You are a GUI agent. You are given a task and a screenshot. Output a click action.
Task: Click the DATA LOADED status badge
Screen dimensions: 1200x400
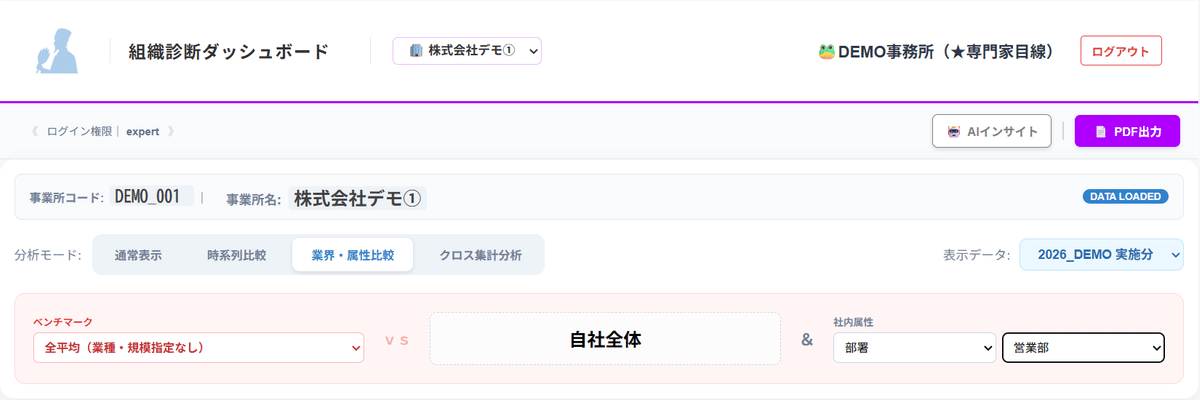pos(1125,197)
